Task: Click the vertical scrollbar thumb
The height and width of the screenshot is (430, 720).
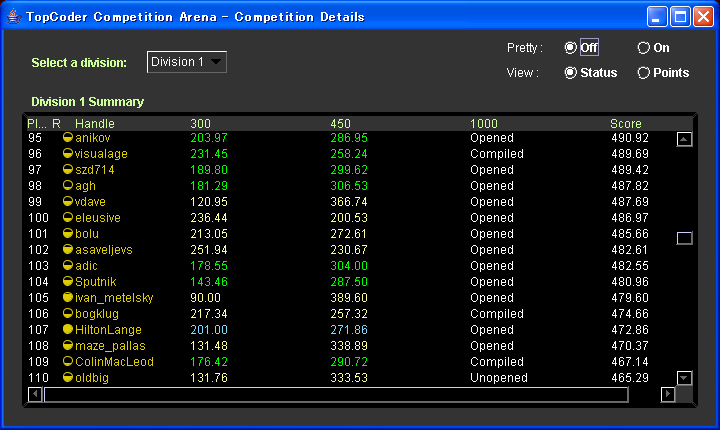Action: 684,238
